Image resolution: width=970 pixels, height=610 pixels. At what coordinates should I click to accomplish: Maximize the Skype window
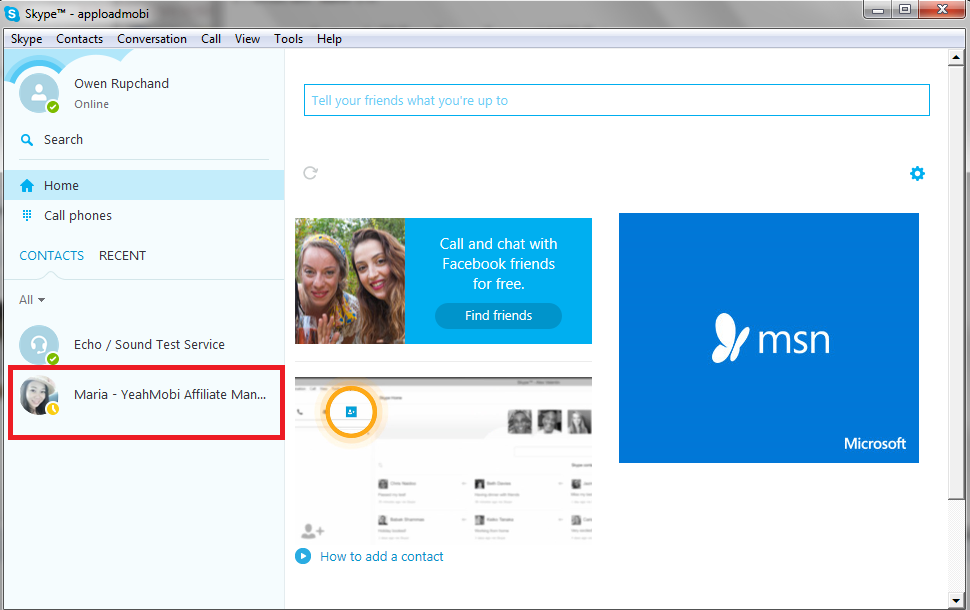[905, 10]
